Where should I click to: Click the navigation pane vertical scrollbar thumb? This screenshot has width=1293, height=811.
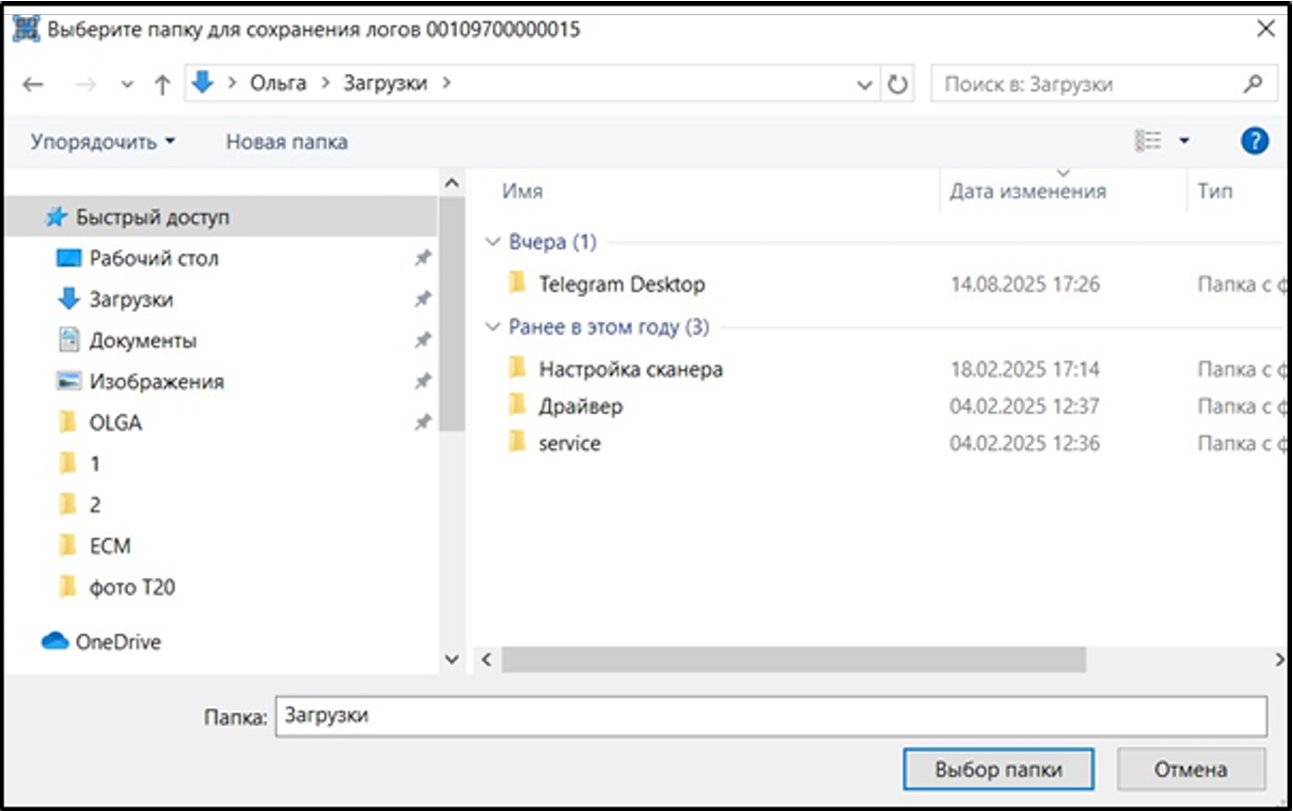[451, 315]
